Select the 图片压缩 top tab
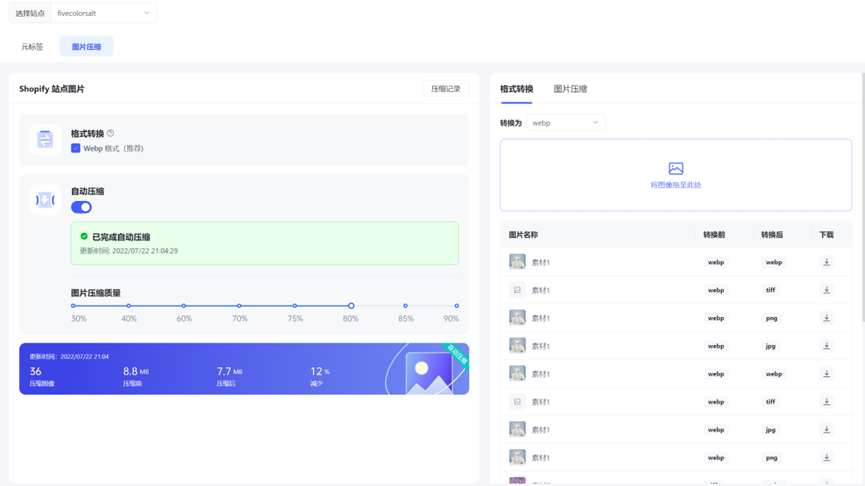The height and width of the screenshot is (486, 865). (86, 46)
